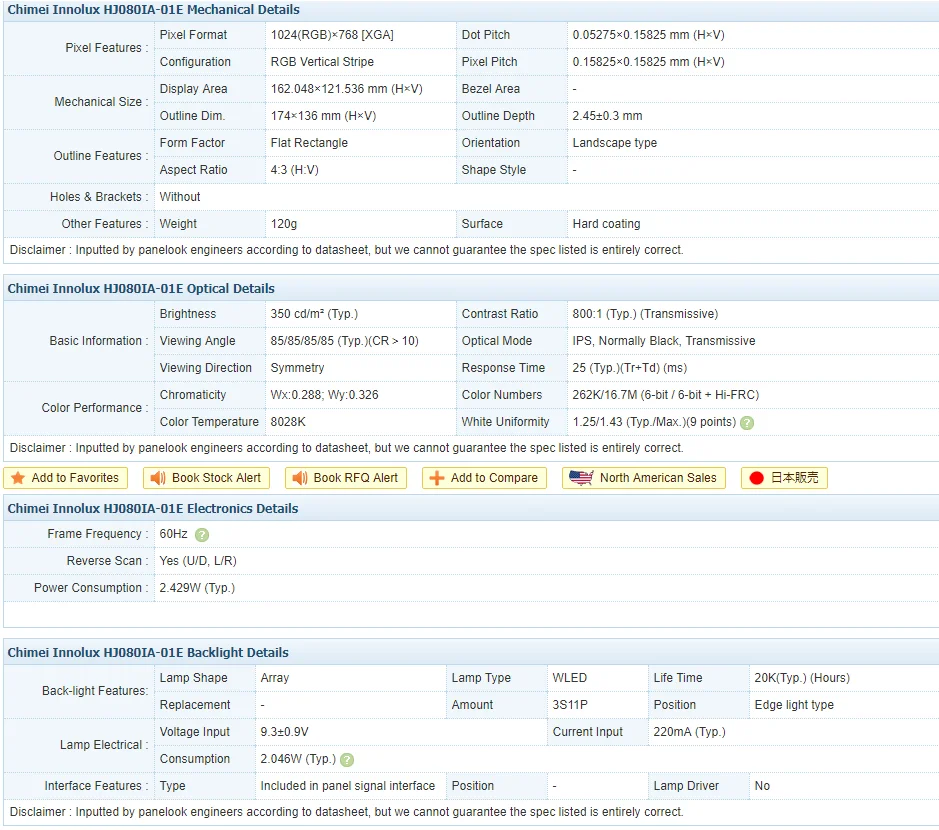This screenshot has width=939, height=830.
Task: Select the Lamp Driver value No
Action: 762,786
